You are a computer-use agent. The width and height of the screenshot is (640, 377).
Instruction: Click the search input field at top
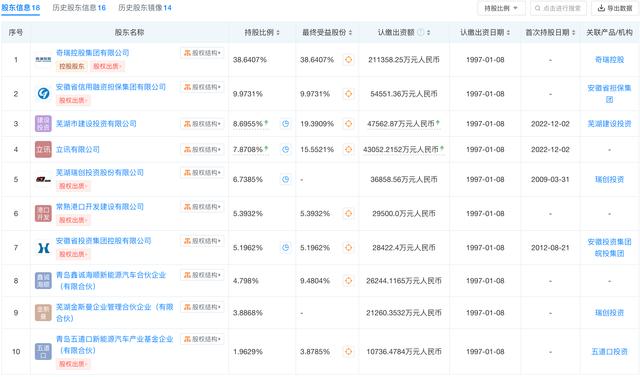tap(558, 8)
